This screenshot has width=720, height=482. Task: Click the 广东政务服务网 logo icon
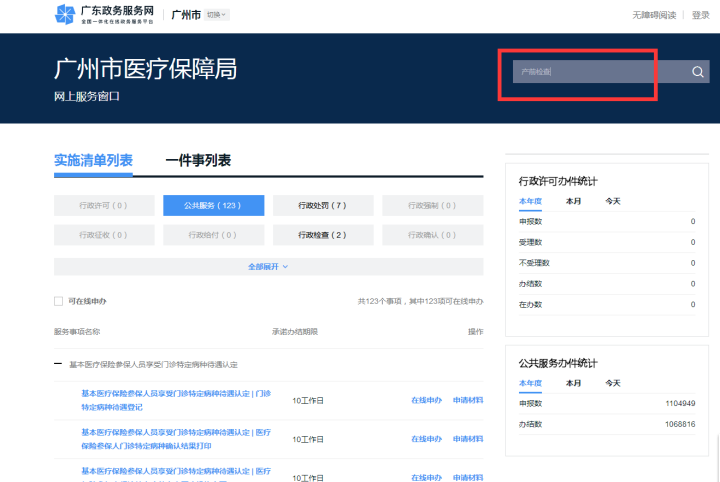click(65, 14)
